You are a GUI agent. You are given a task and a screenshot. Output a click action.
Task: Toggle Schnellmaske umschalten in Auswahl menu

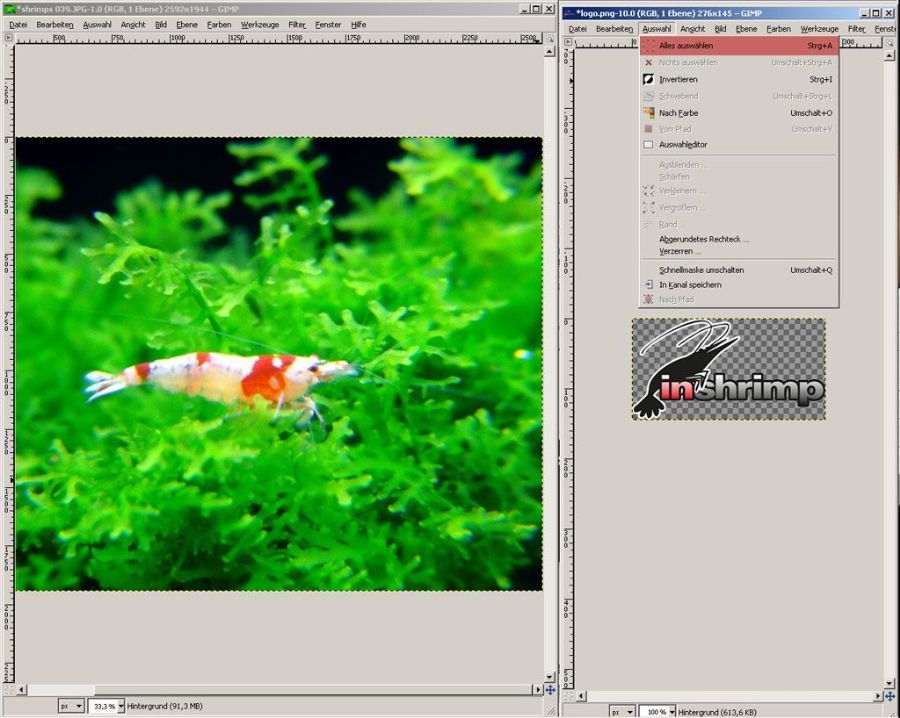[x=701, y=270]
